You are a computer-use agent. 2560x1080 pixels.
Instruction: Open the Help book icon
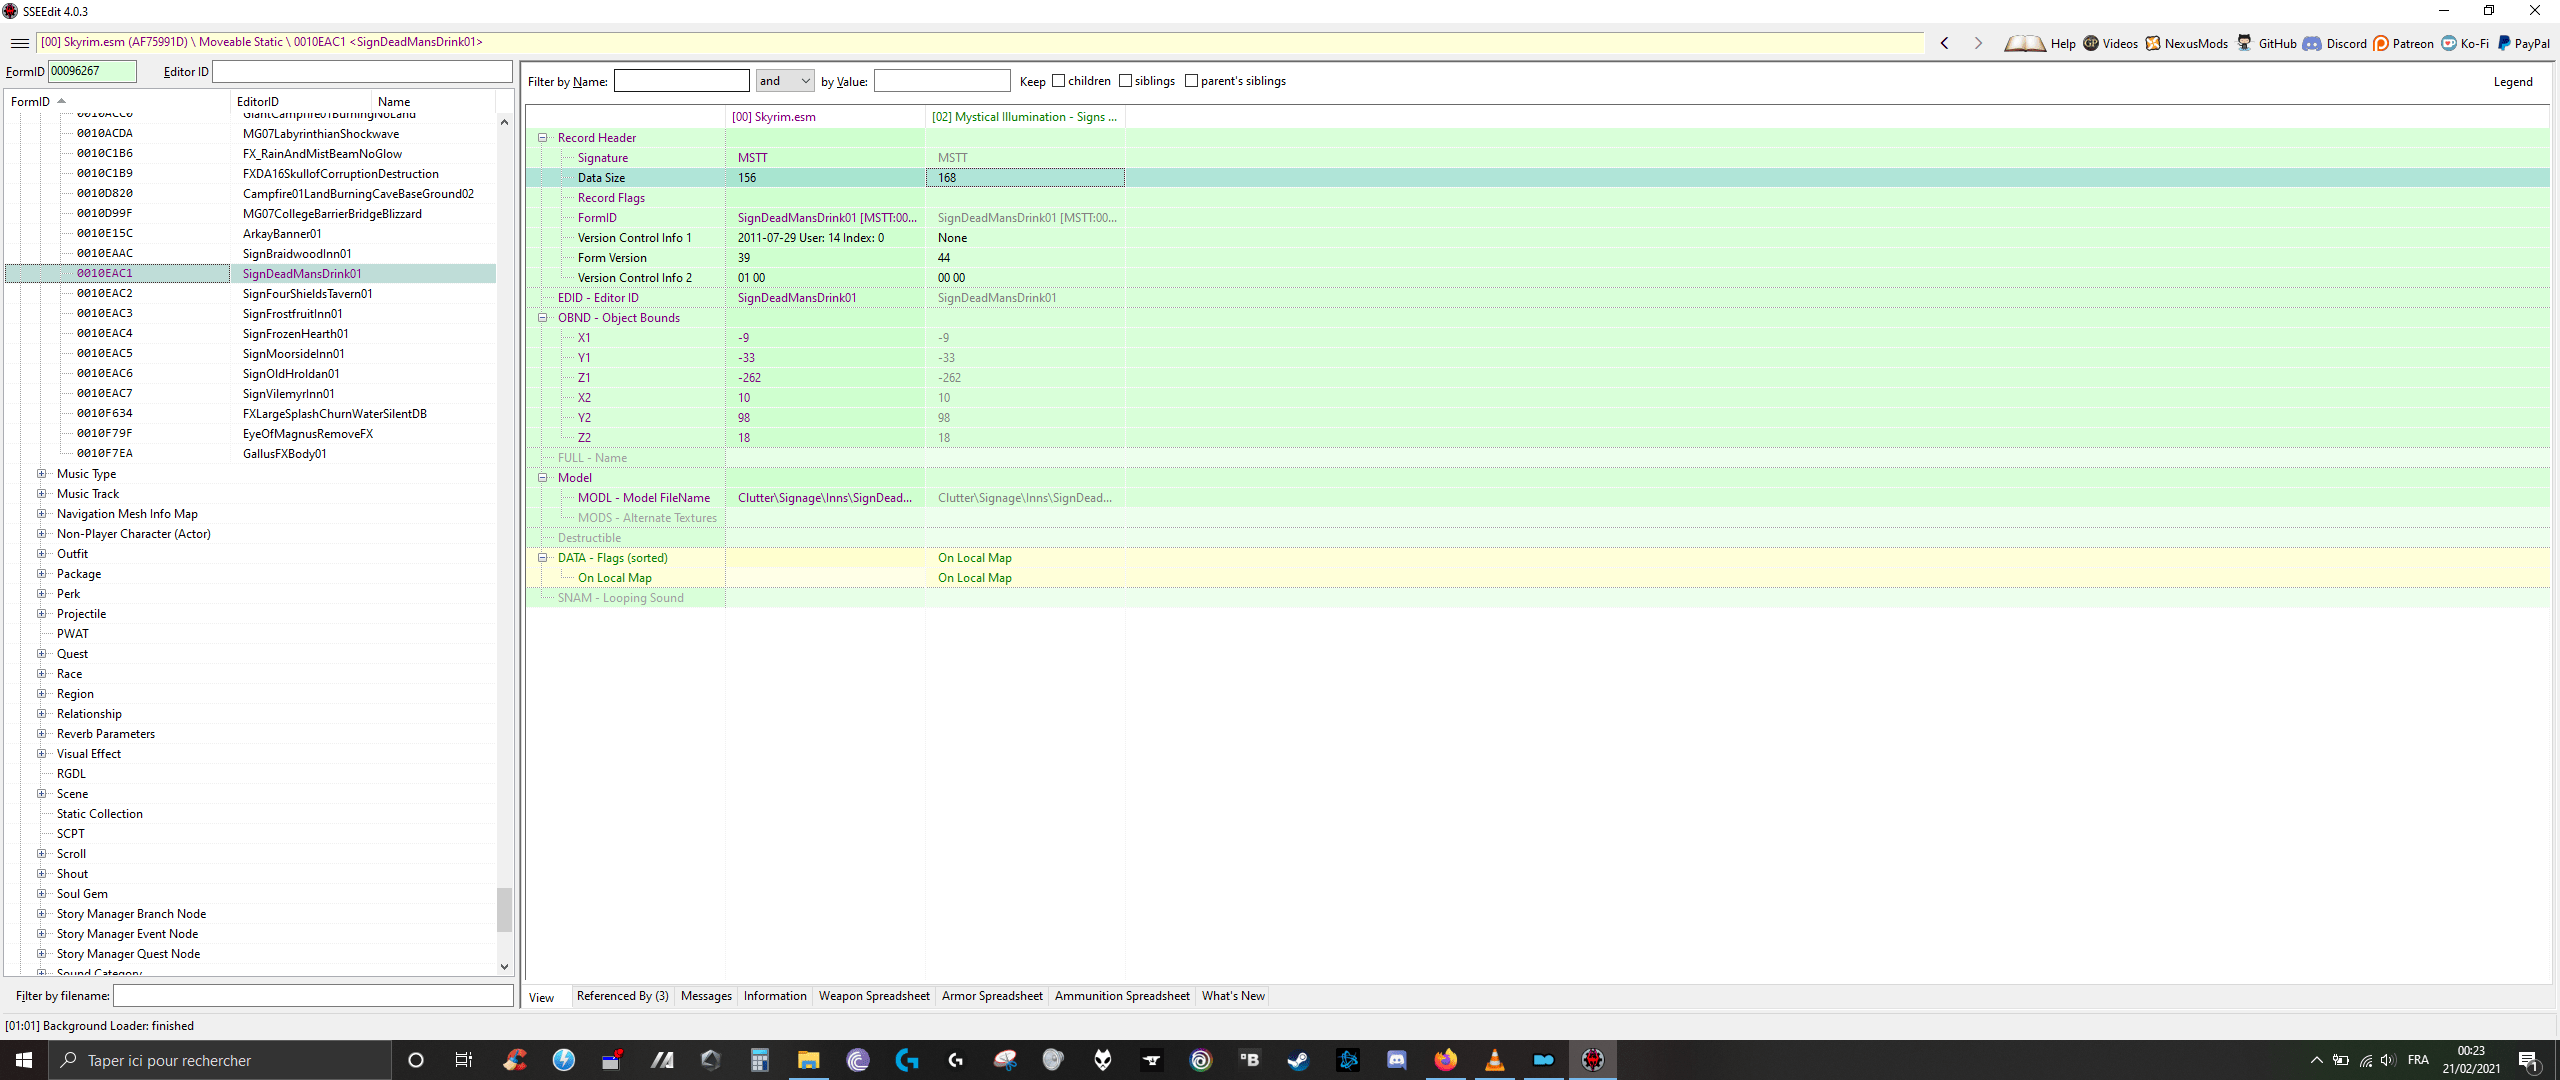pyautogui.click(x=2024, y=43)
